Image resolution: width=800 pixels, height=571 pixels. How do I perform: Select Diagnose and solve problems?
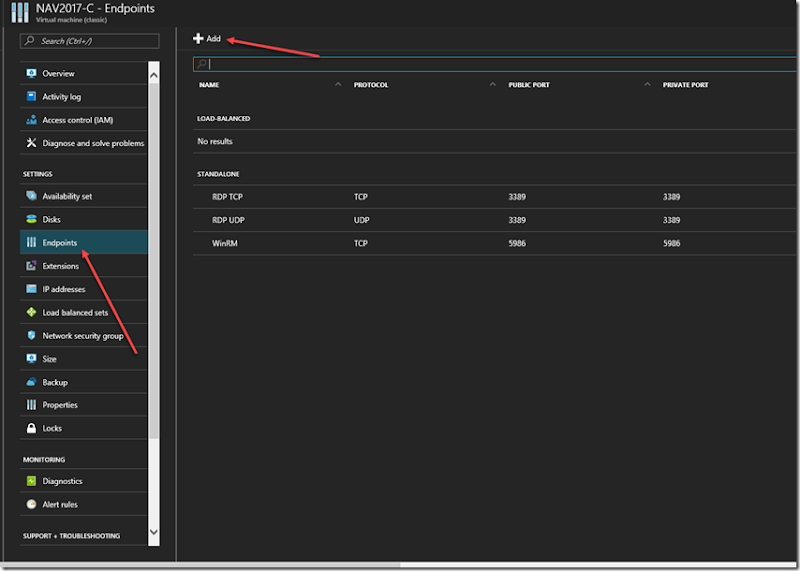click(84, 143)
